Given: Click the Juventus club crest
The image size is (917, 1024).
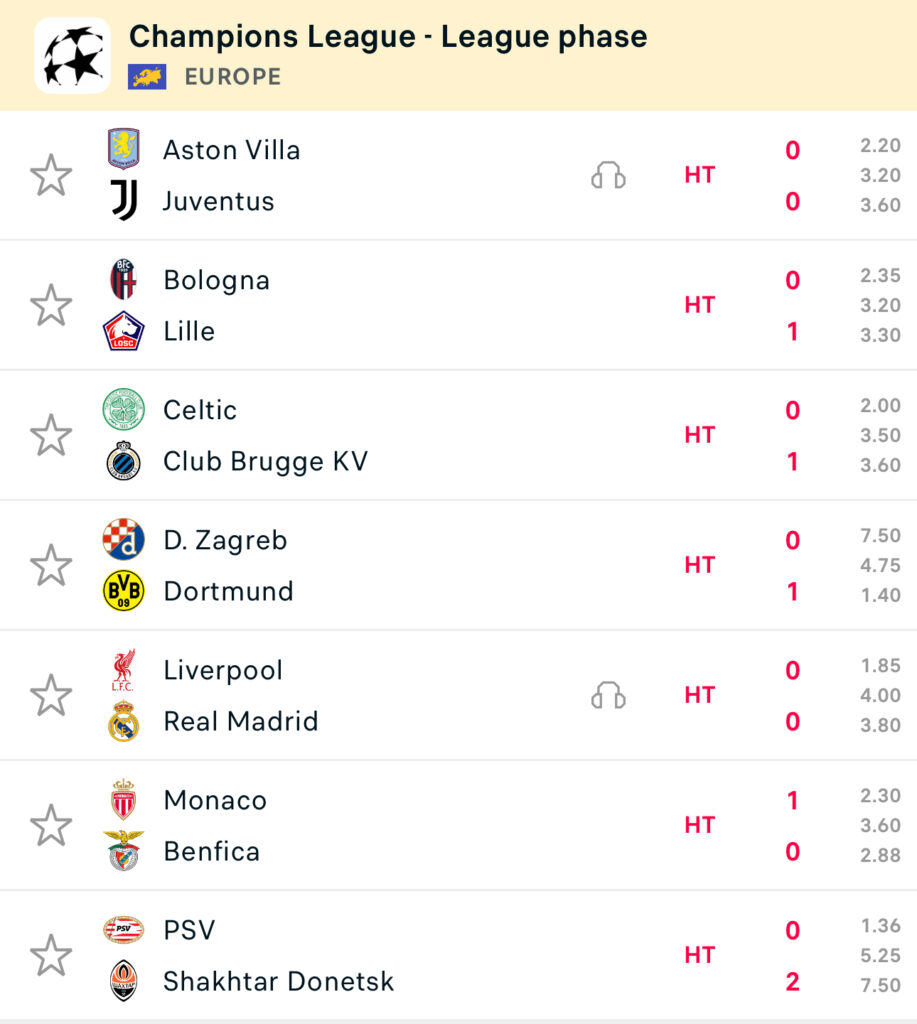Looking at the screenshot, I should click(x=123, y=200).
